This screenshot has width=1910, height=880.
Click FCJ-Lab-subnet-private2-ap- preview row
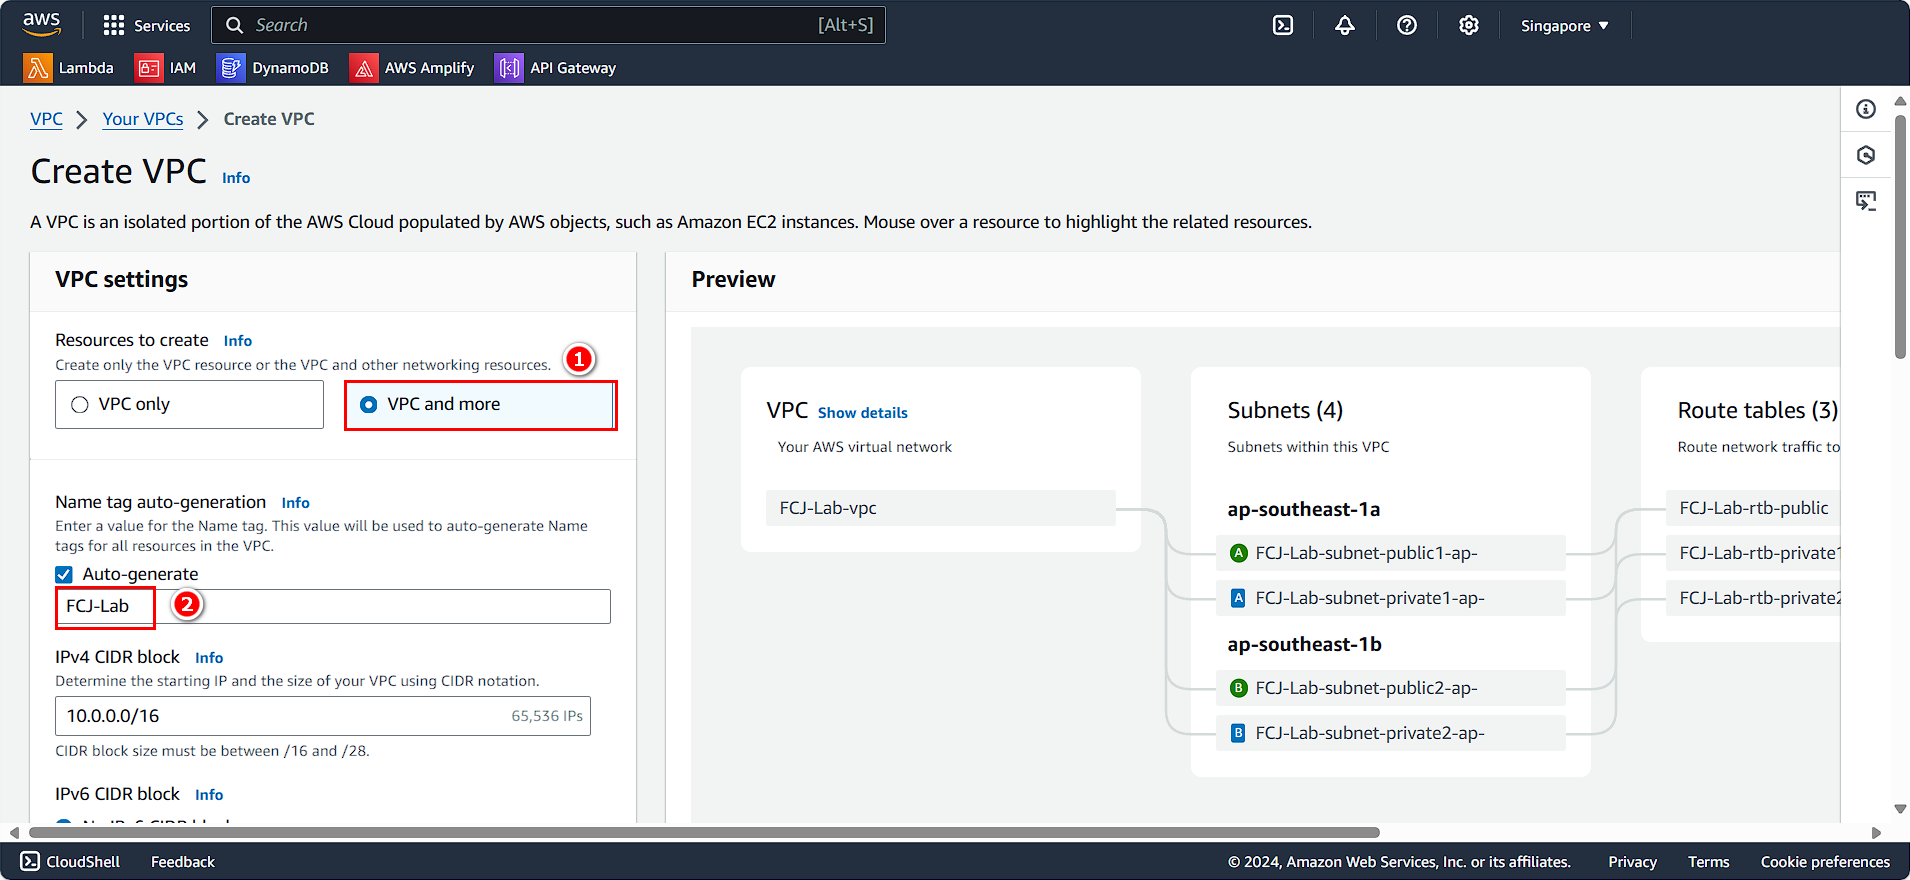(x=1391, y=733)
